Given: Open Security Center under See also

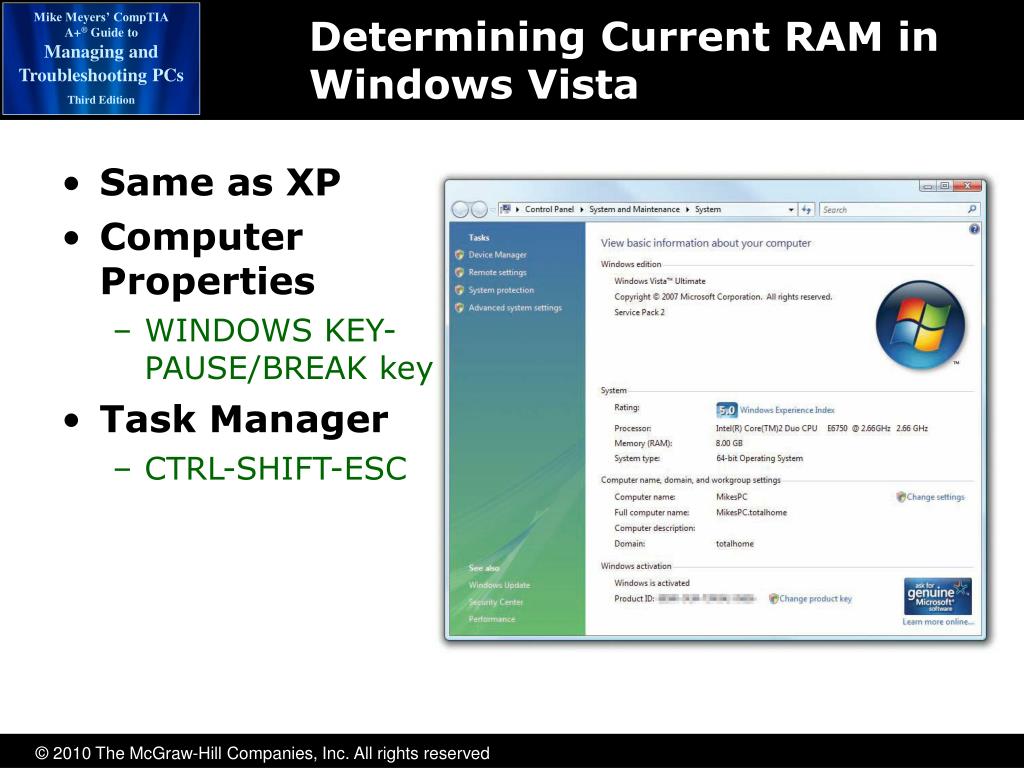Looking at the screenshot, I should tap(496, 602).
